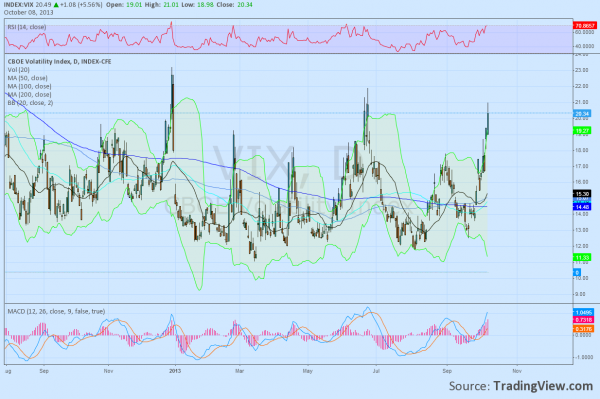Viewport: 600px width, 399px height.
Task: Open the RSI (14, close) indicator label
Action: point(26,27)
